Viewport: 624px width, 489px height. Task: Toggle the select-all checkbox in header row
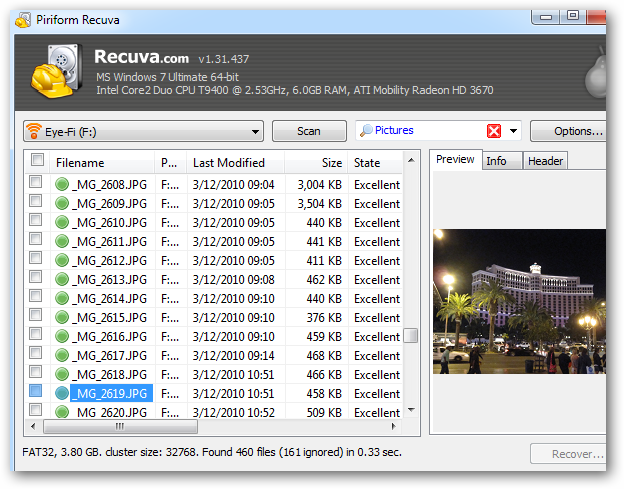coord(37,161)
